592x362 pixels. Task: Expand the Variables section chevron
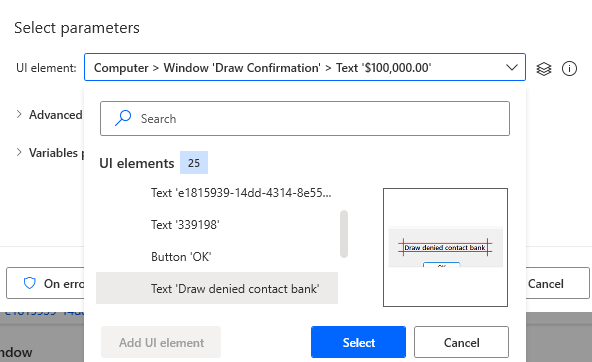point(19,153)
